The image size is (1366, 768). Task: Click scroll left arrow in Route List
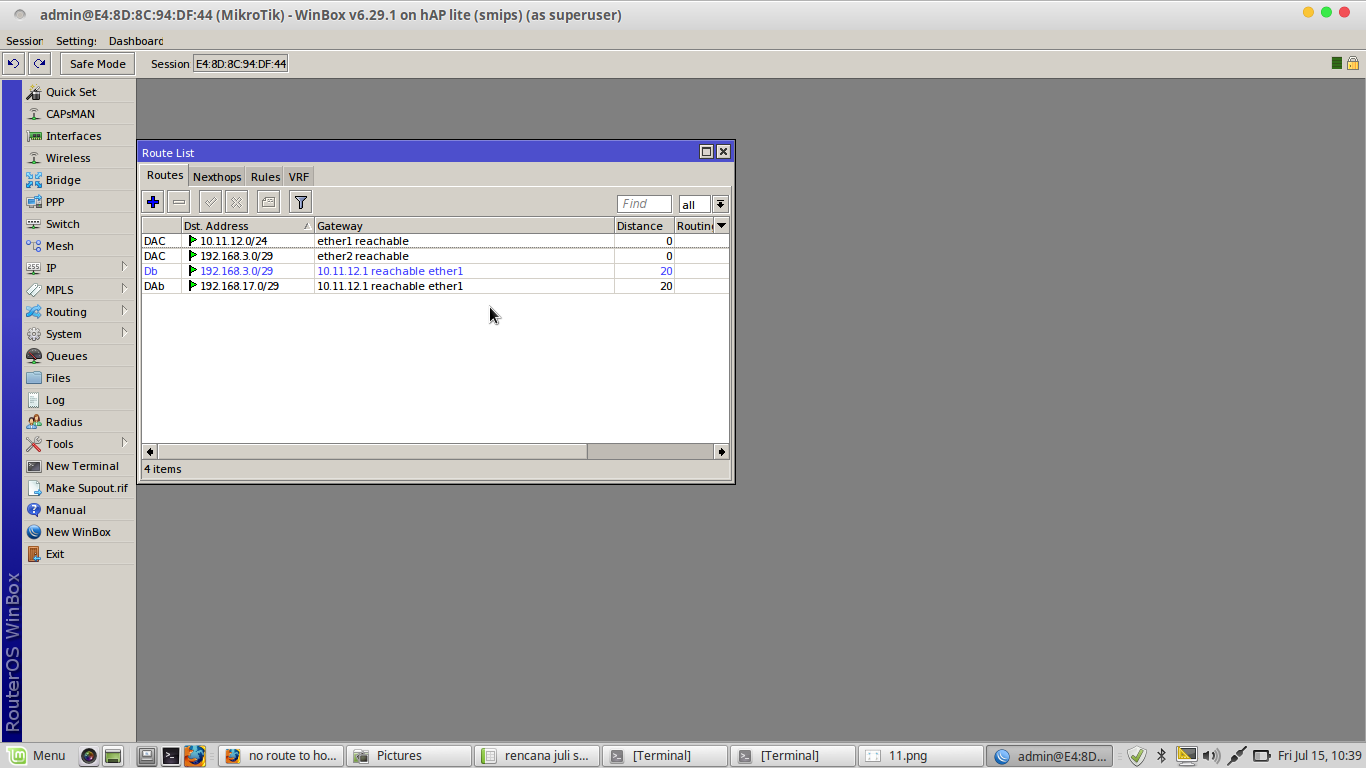click(150, 452)
